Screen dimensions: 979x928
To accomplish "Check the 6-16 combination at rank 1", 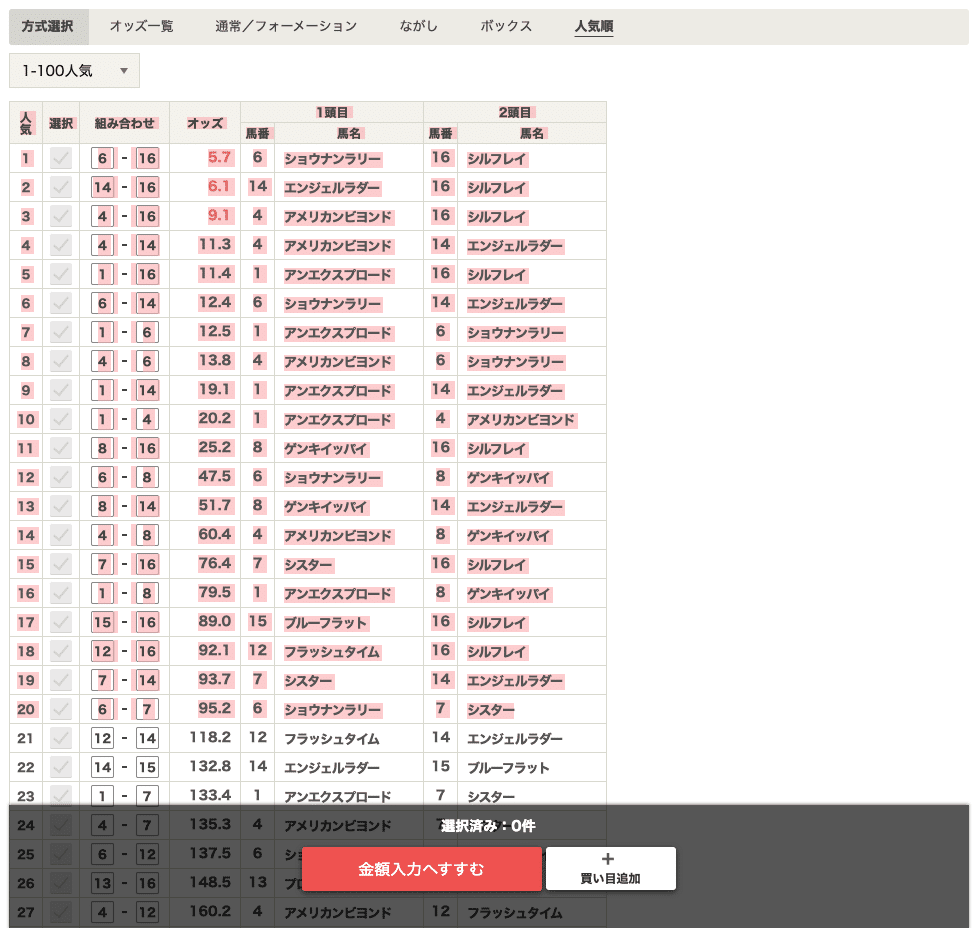I will point(61,158).
